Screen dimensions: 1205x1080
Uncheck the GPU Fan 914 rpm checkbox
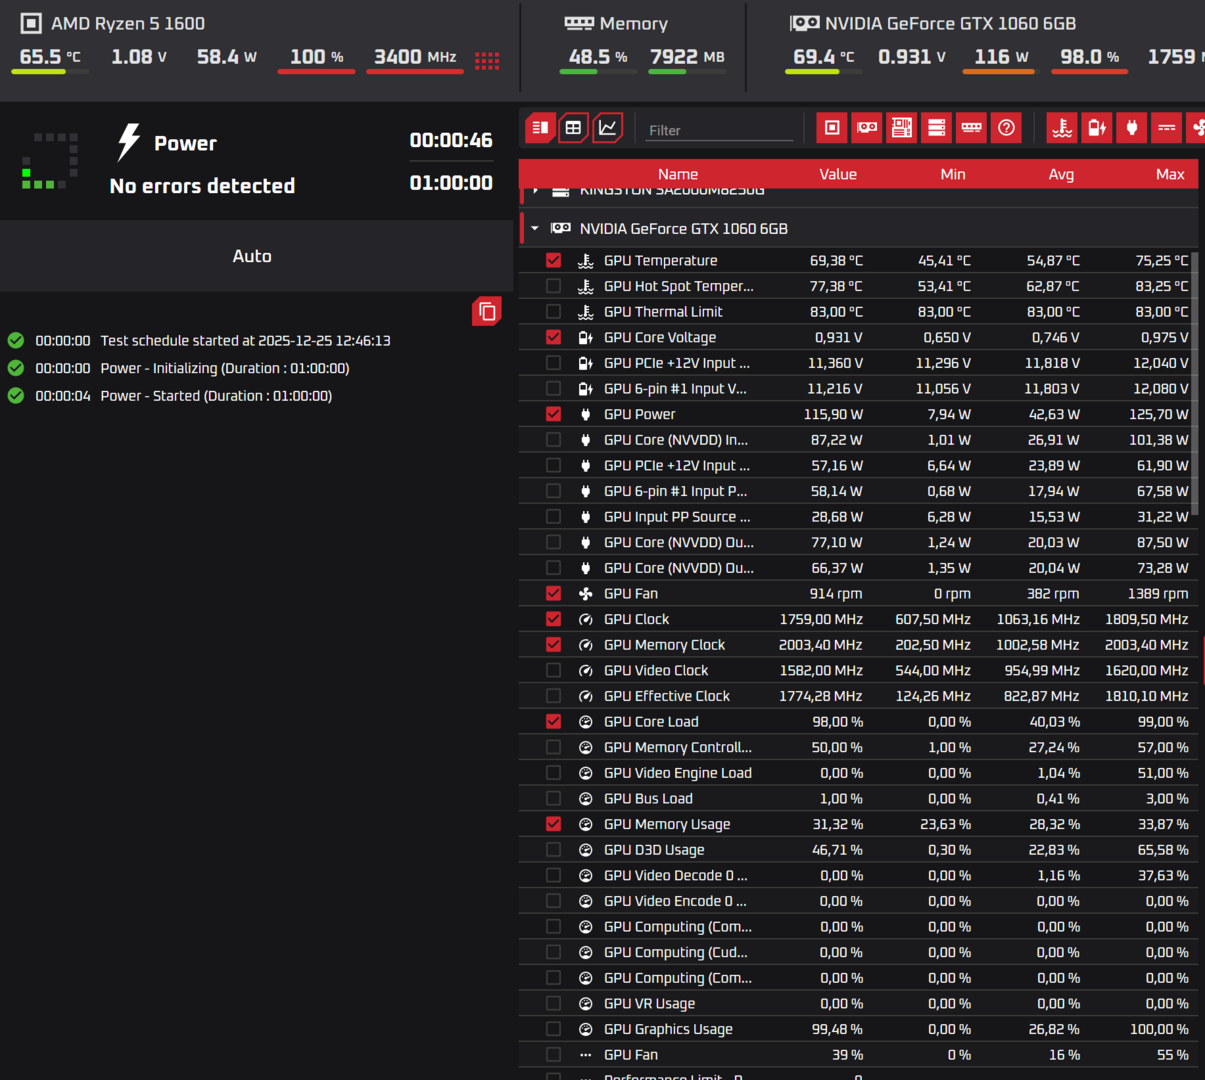pyautogui.click(x=553, y=593)
